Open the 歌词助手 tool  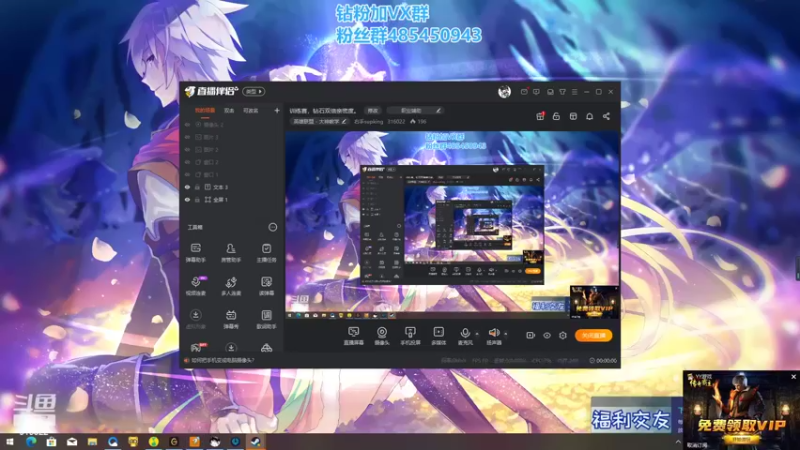266,319
